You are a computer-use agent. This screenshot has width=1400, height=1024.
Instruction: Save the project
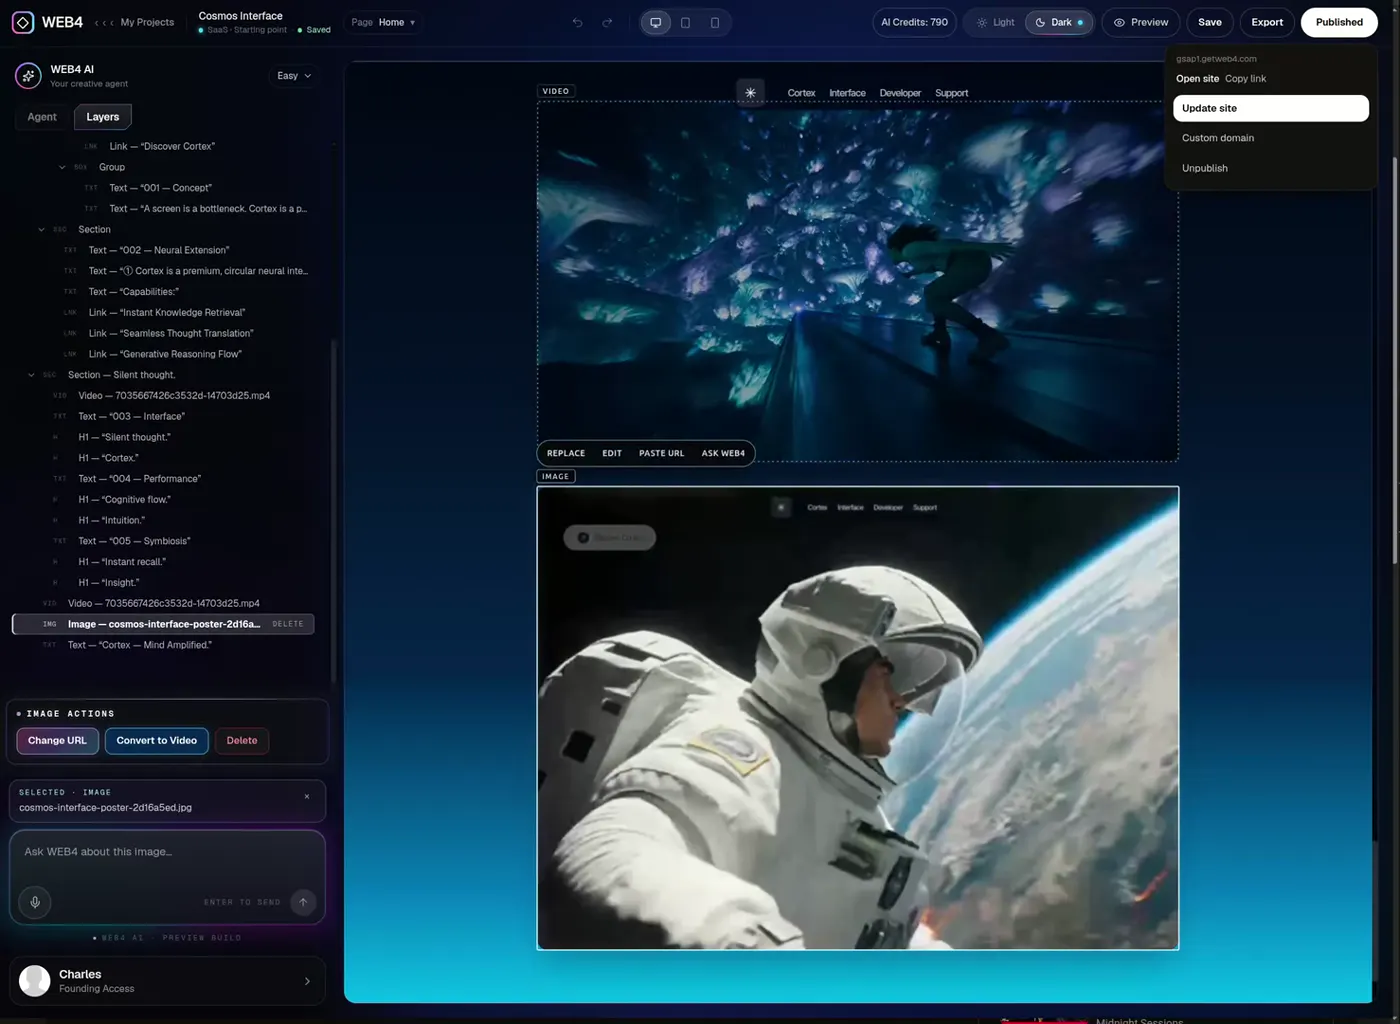[x=1210, y=22]
